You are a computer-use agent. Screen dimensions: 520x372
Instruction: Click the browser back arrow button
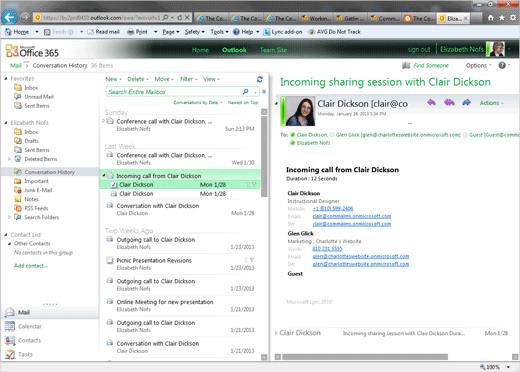click(x=9, y=17)
